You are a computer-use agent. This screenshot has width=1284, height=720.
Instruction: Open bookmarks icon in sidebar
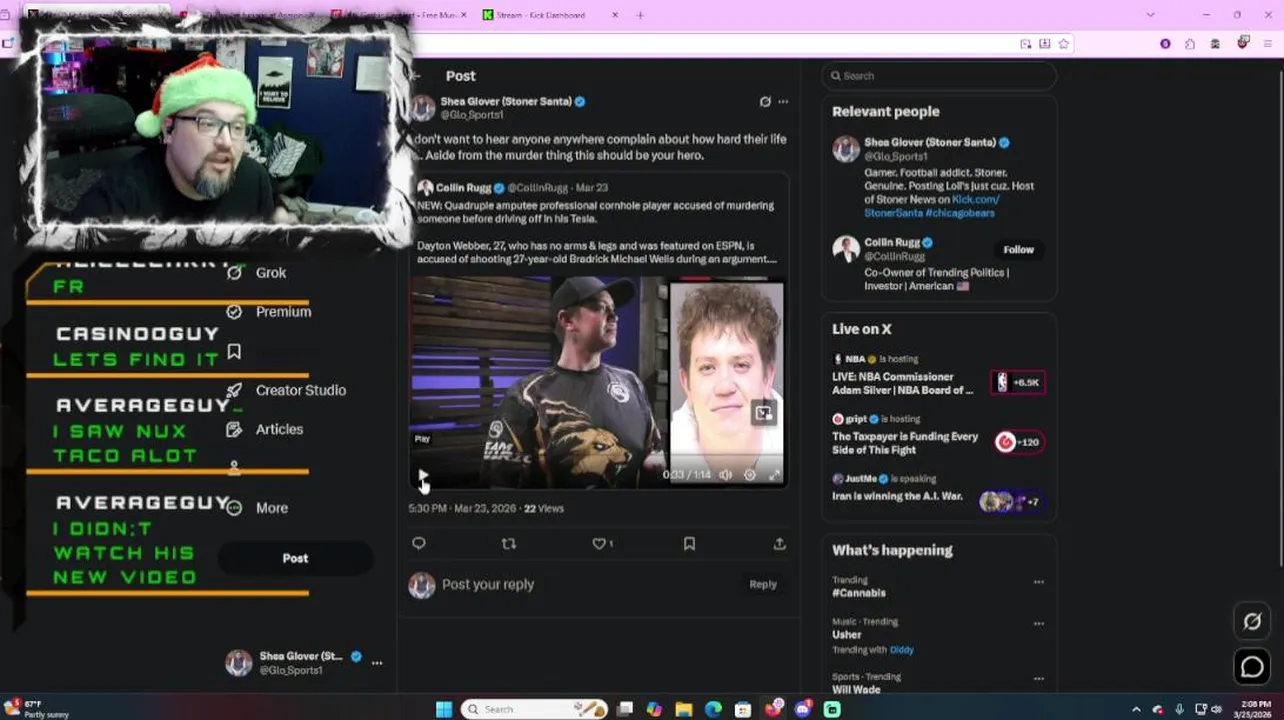coord(234,351)
